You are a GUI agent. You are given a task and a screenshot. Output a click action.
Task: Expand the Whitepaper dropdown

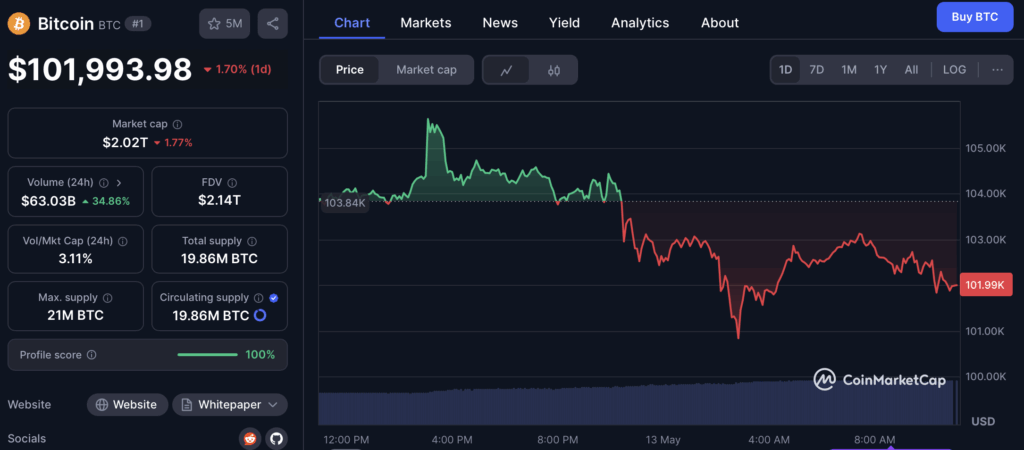230,405
